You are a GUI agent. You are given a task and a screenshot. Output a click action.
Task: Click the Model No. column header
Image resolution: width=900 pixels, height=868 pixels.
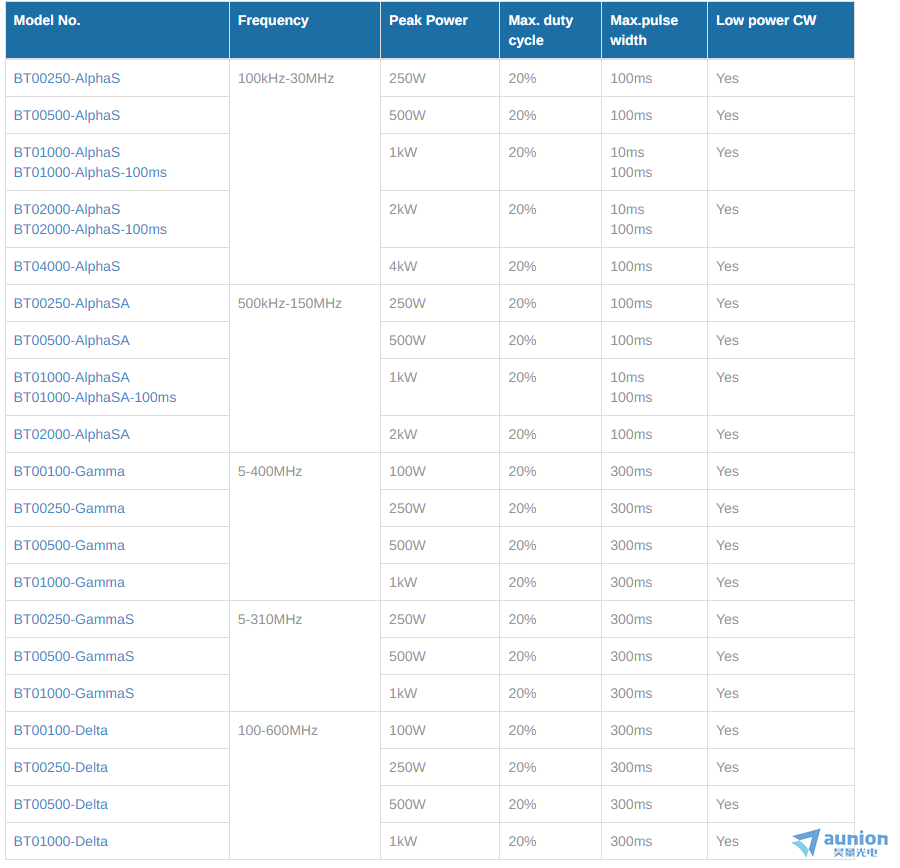[x=117, y=30]
